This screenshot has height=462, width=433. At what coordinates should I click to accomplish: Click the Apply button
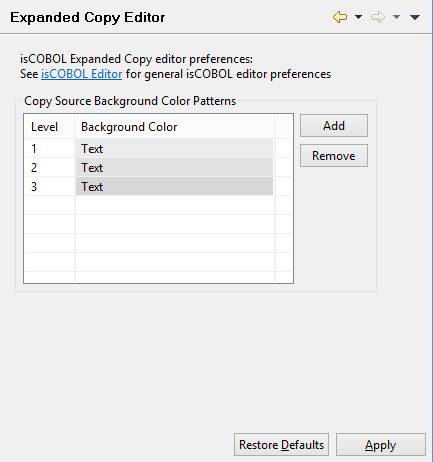pos(381,444)
